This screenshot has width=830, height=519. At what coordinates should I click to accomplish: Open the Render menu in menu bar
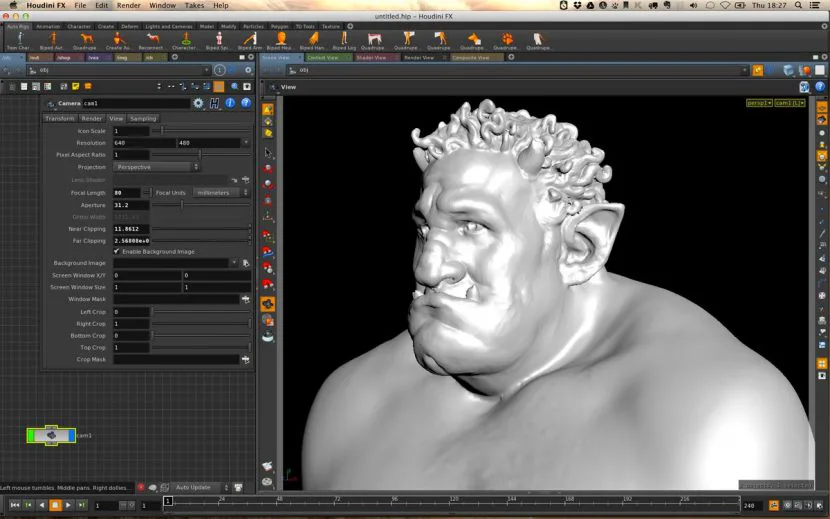pyautogui.click(x=129, y=5)
